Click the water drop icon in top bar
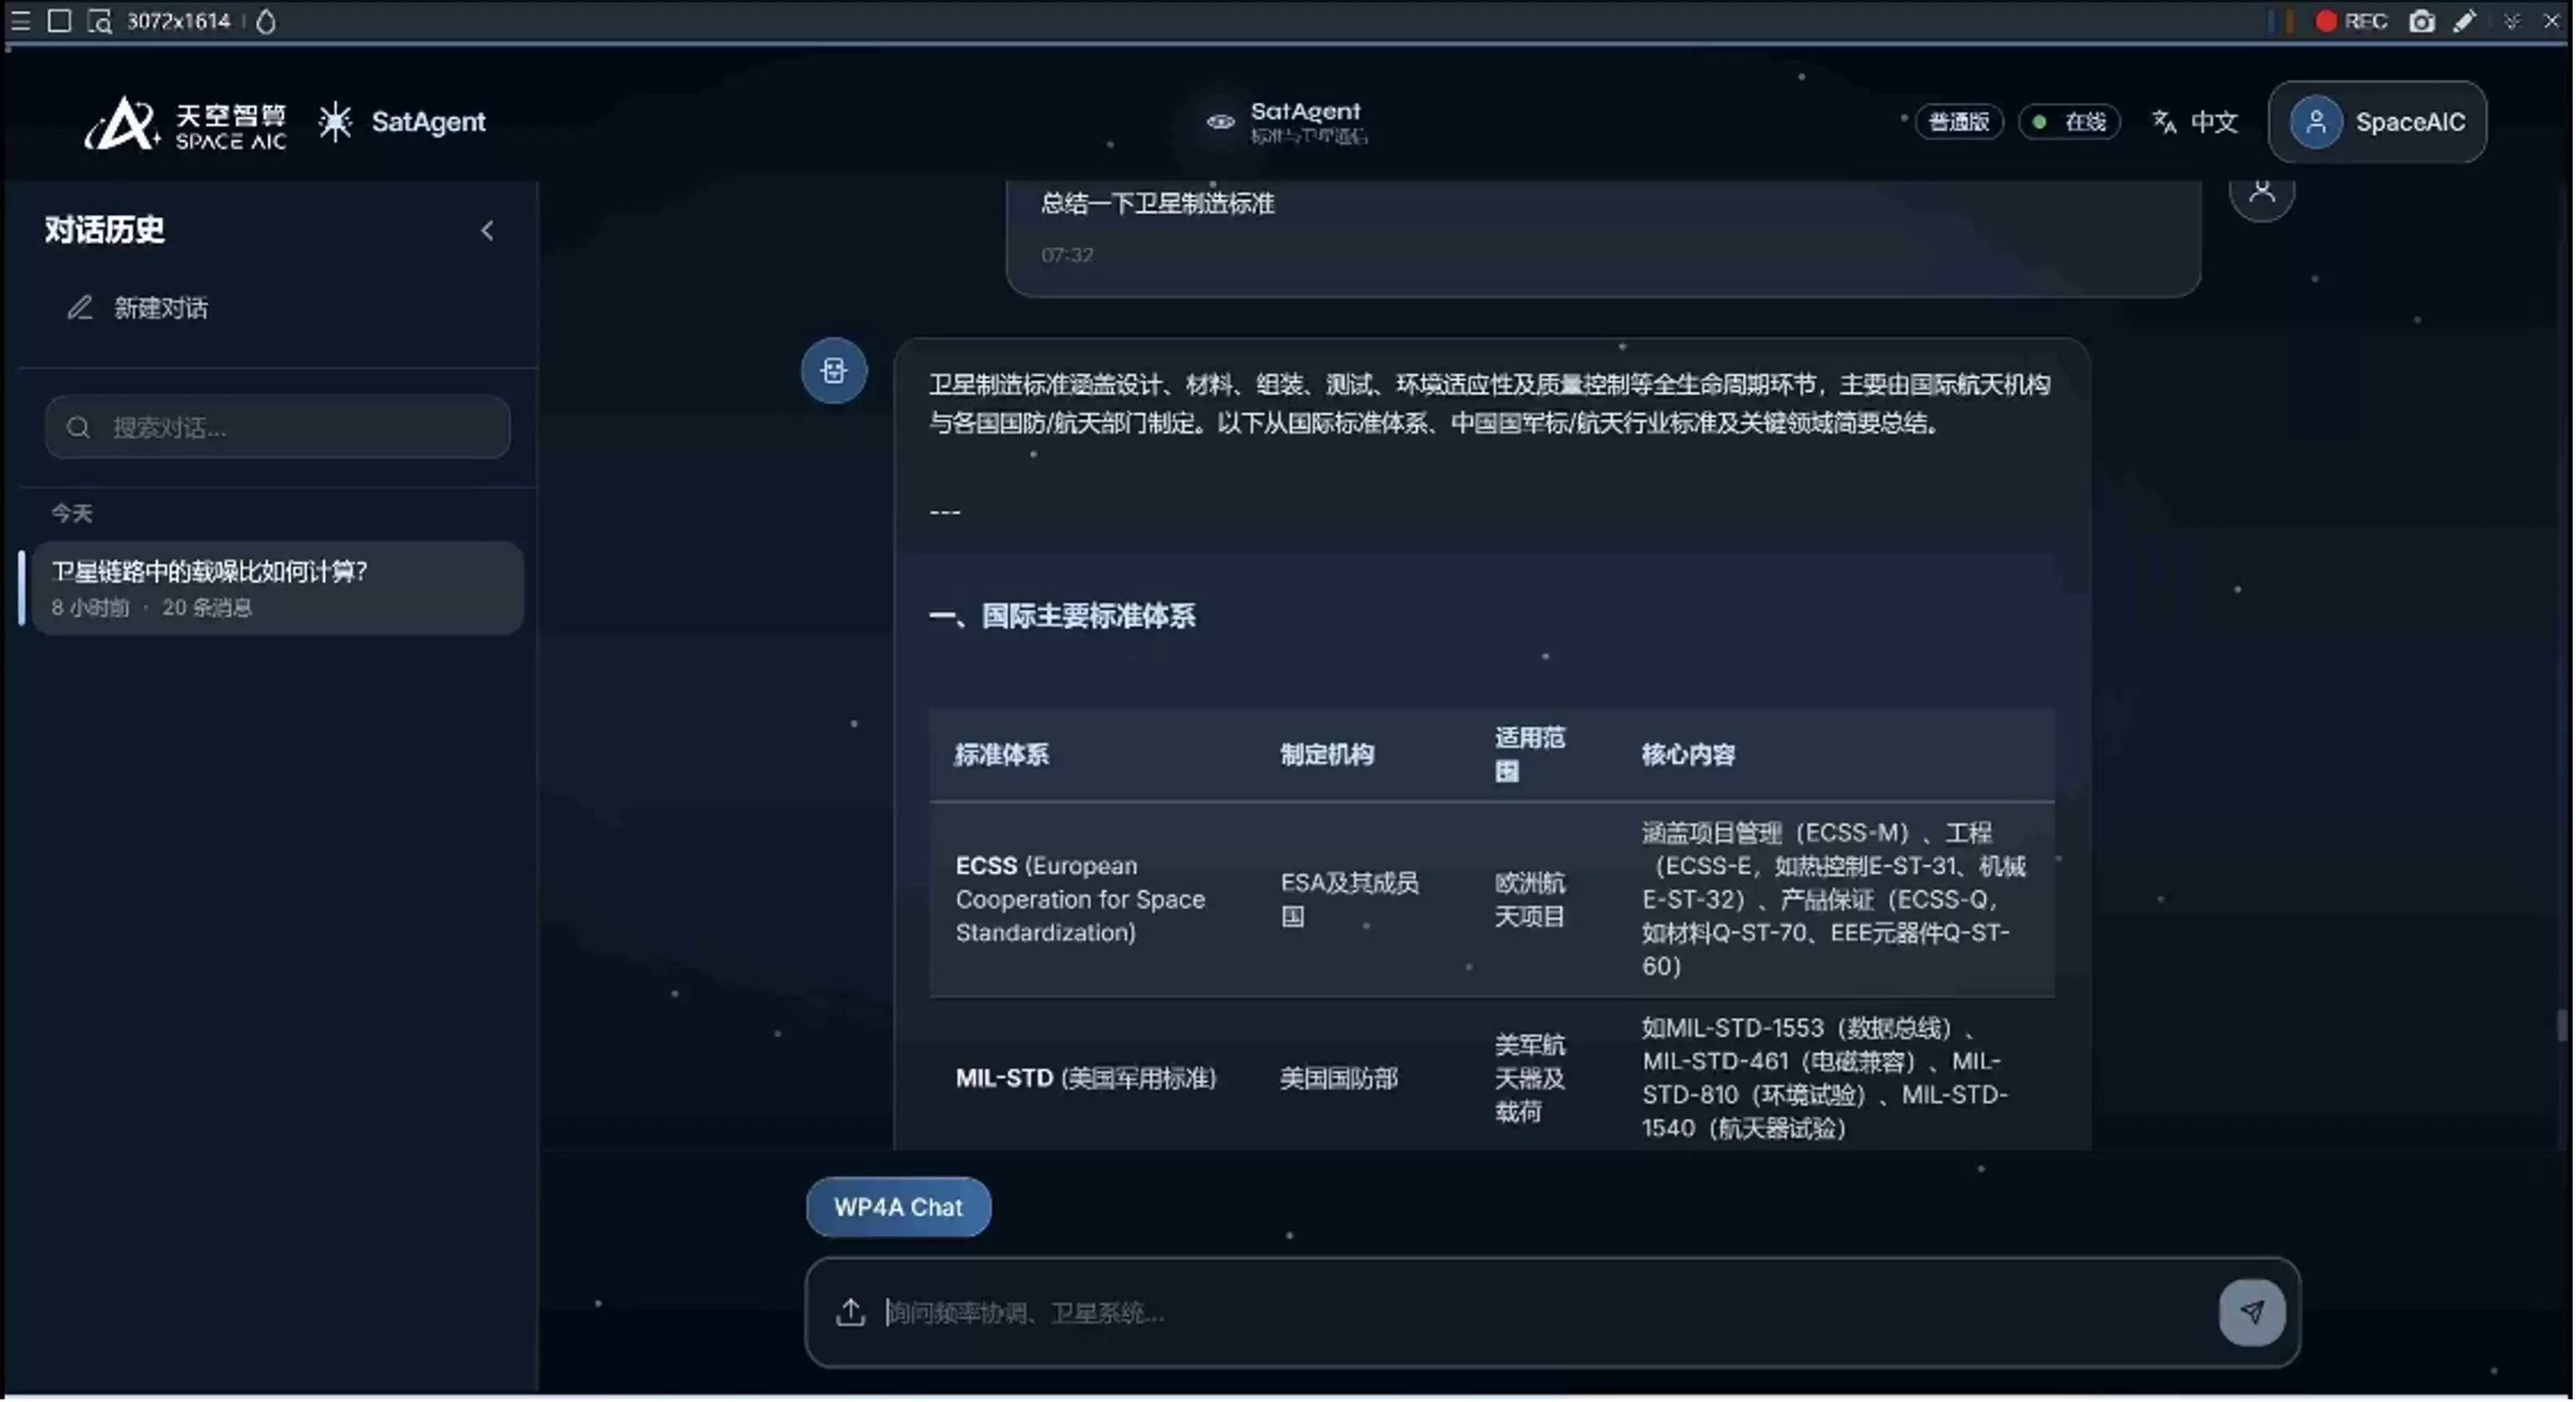The width and height of the screenshot is (2576, 1402). (x=266, y=21)
